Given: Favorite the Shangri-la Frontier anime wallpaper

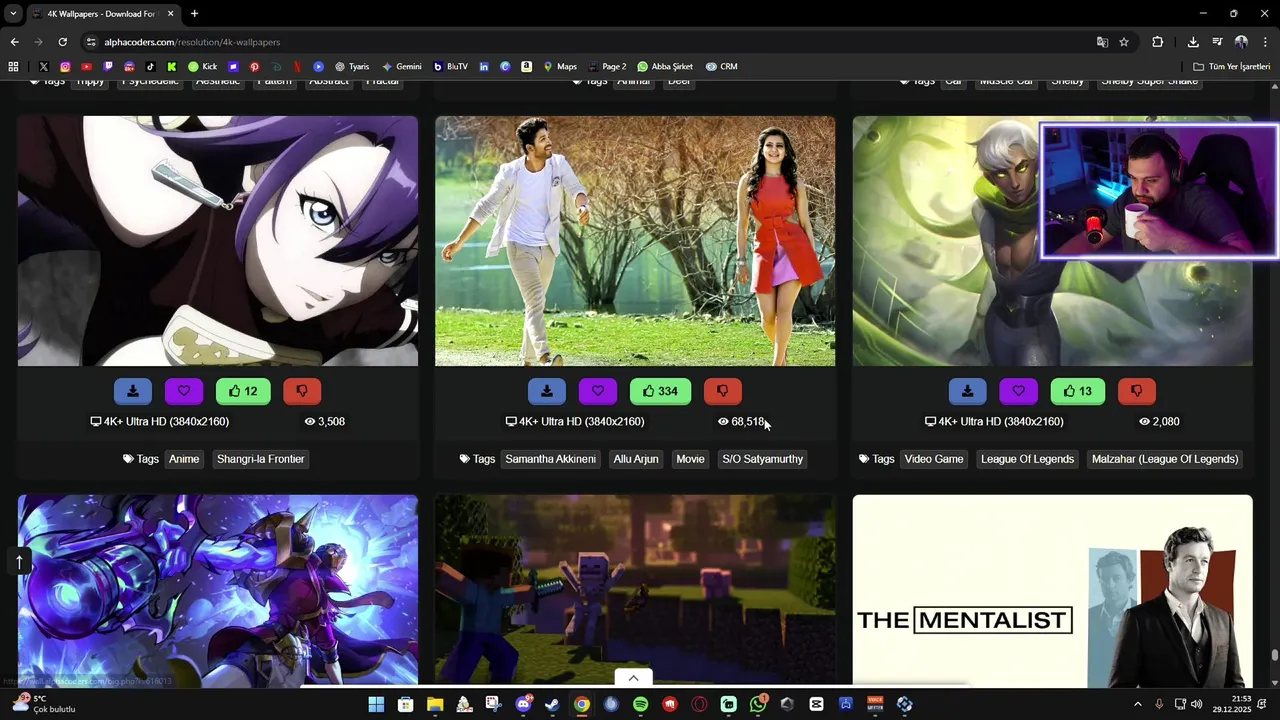Looking at the screenshot, I should (x=184, y=391).
